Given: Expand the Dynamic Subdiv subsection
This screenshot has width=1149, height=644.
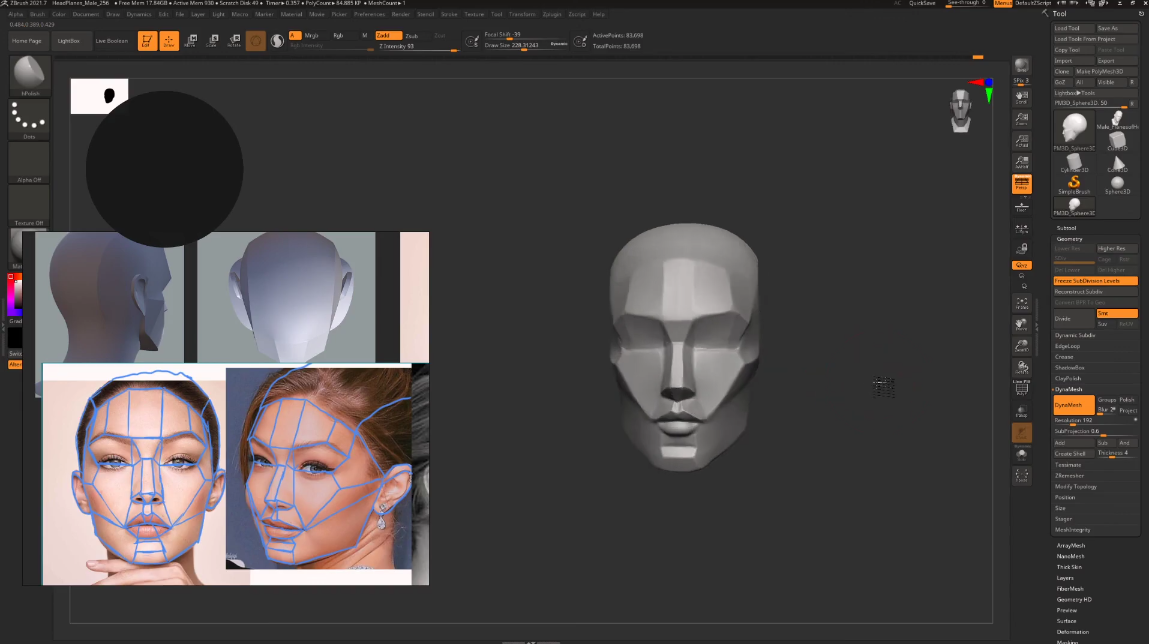Looking at the screenshot, I should tap(1075, 335).
